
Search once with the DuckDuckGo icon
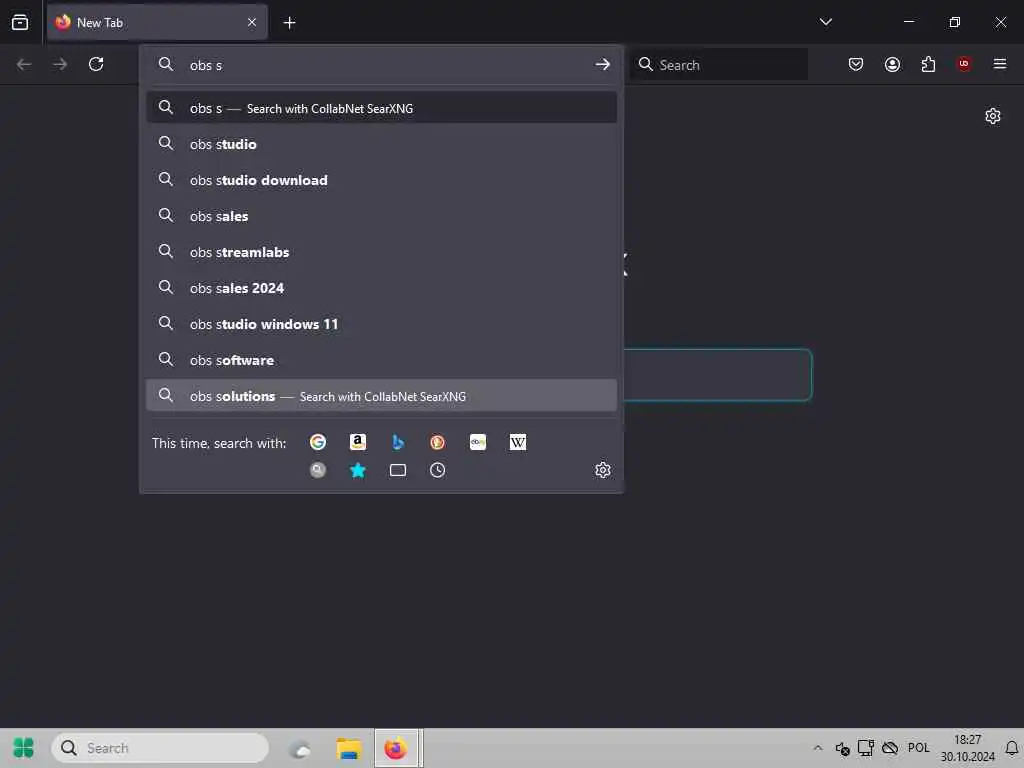(438, 442)
